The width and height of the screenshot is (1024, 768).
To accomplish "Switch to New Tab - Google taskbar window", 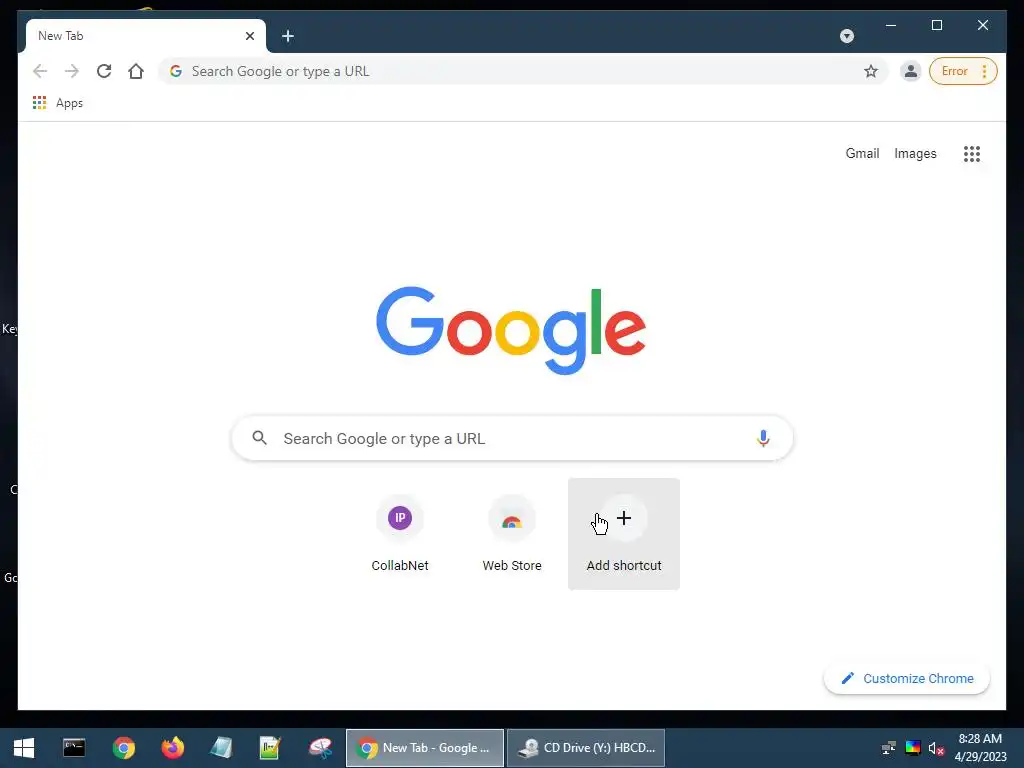I will pyautogui.click(x=424, y=748).
